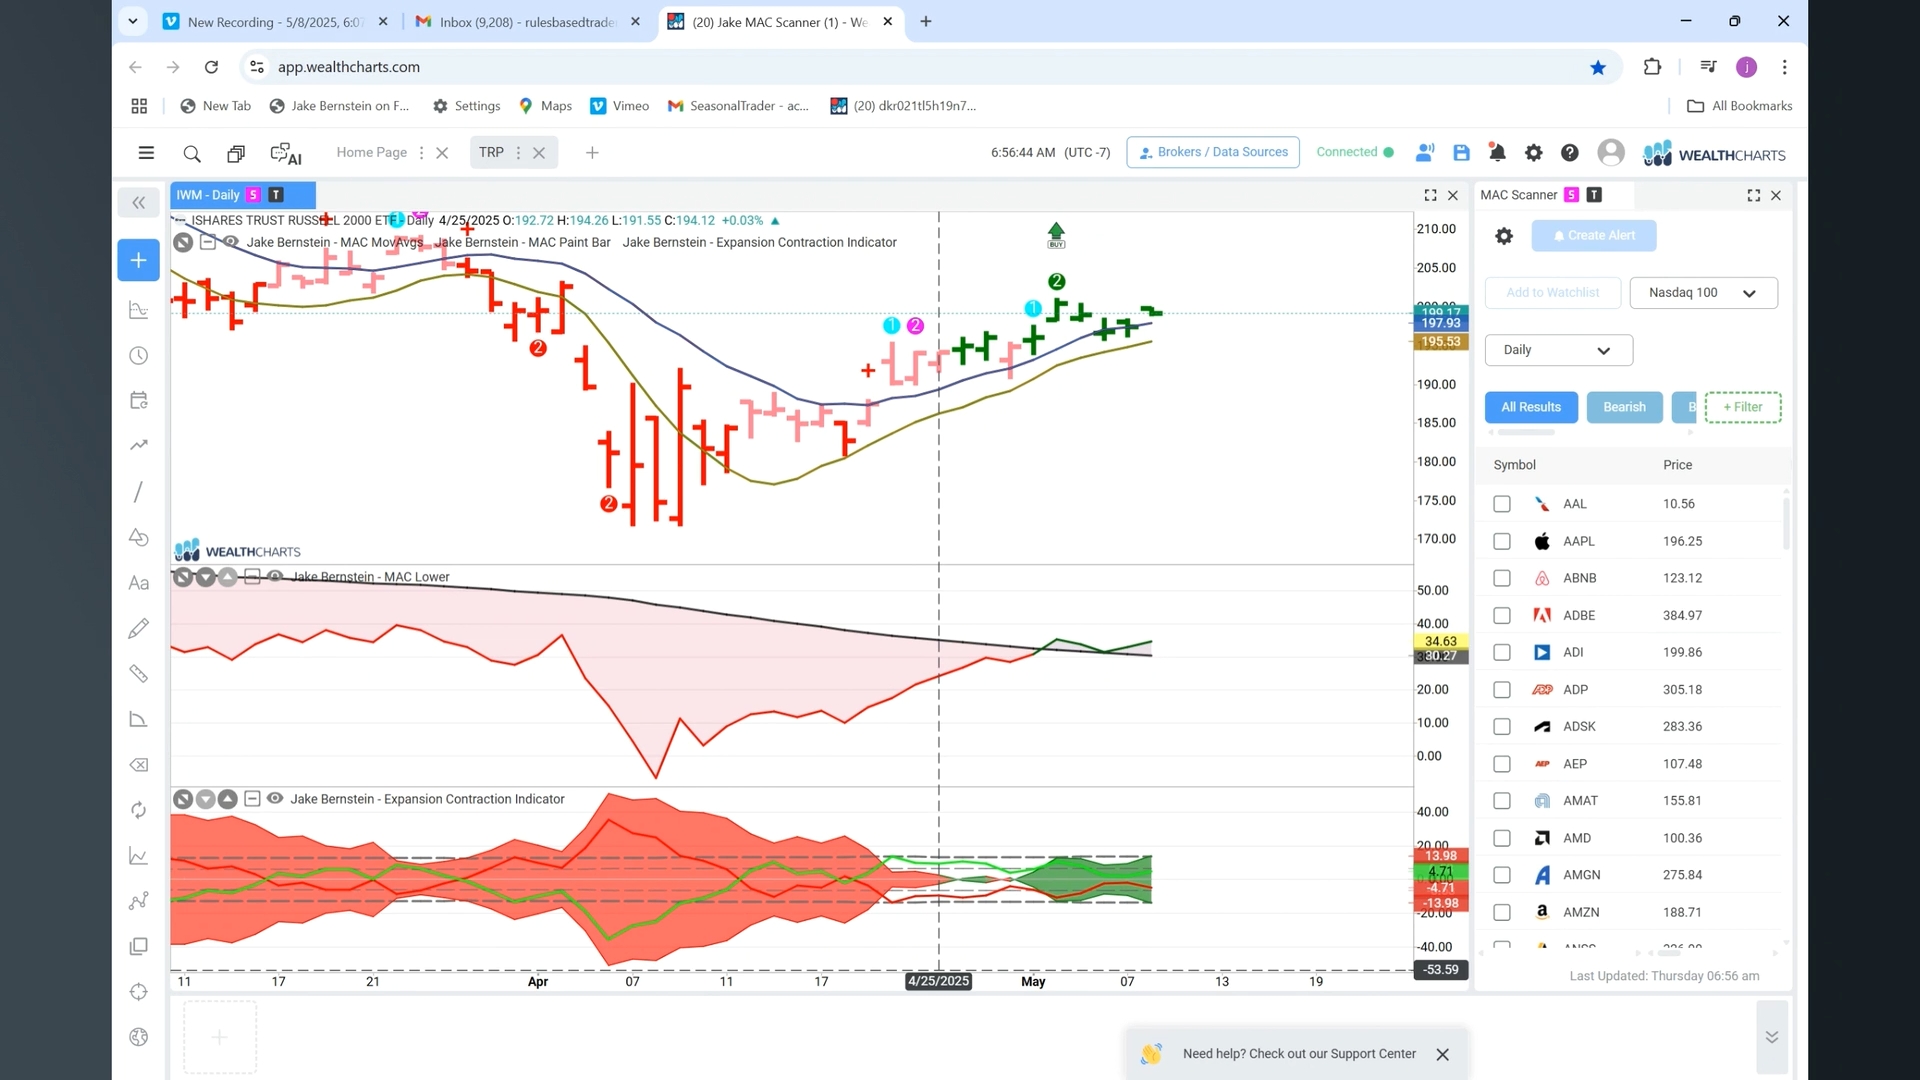1920x1080 pixels.
Task: Collapse the left sidebar double-chevron
Action: 139,203
